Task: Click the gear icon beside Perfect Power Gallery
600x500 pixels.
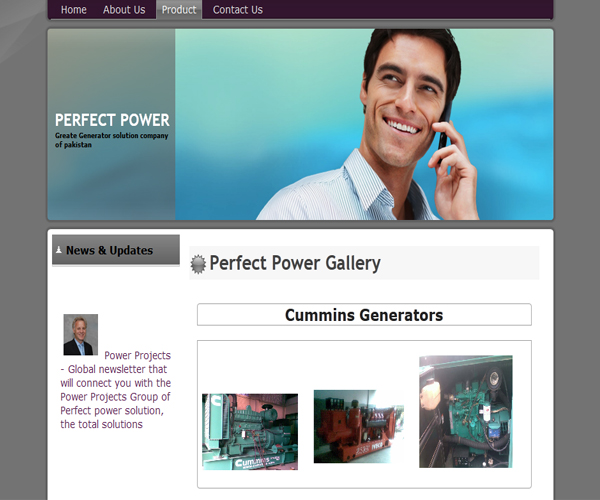Action: click(198, 264)
